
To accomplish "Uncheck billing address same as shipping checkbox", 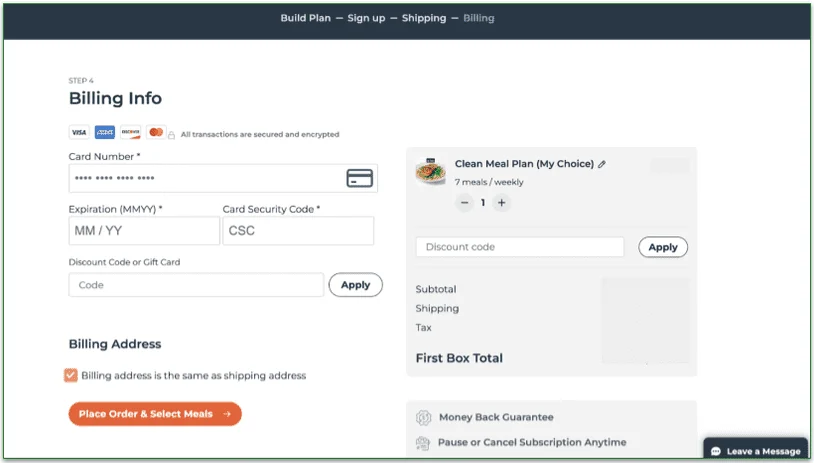I will pos(71,375).
